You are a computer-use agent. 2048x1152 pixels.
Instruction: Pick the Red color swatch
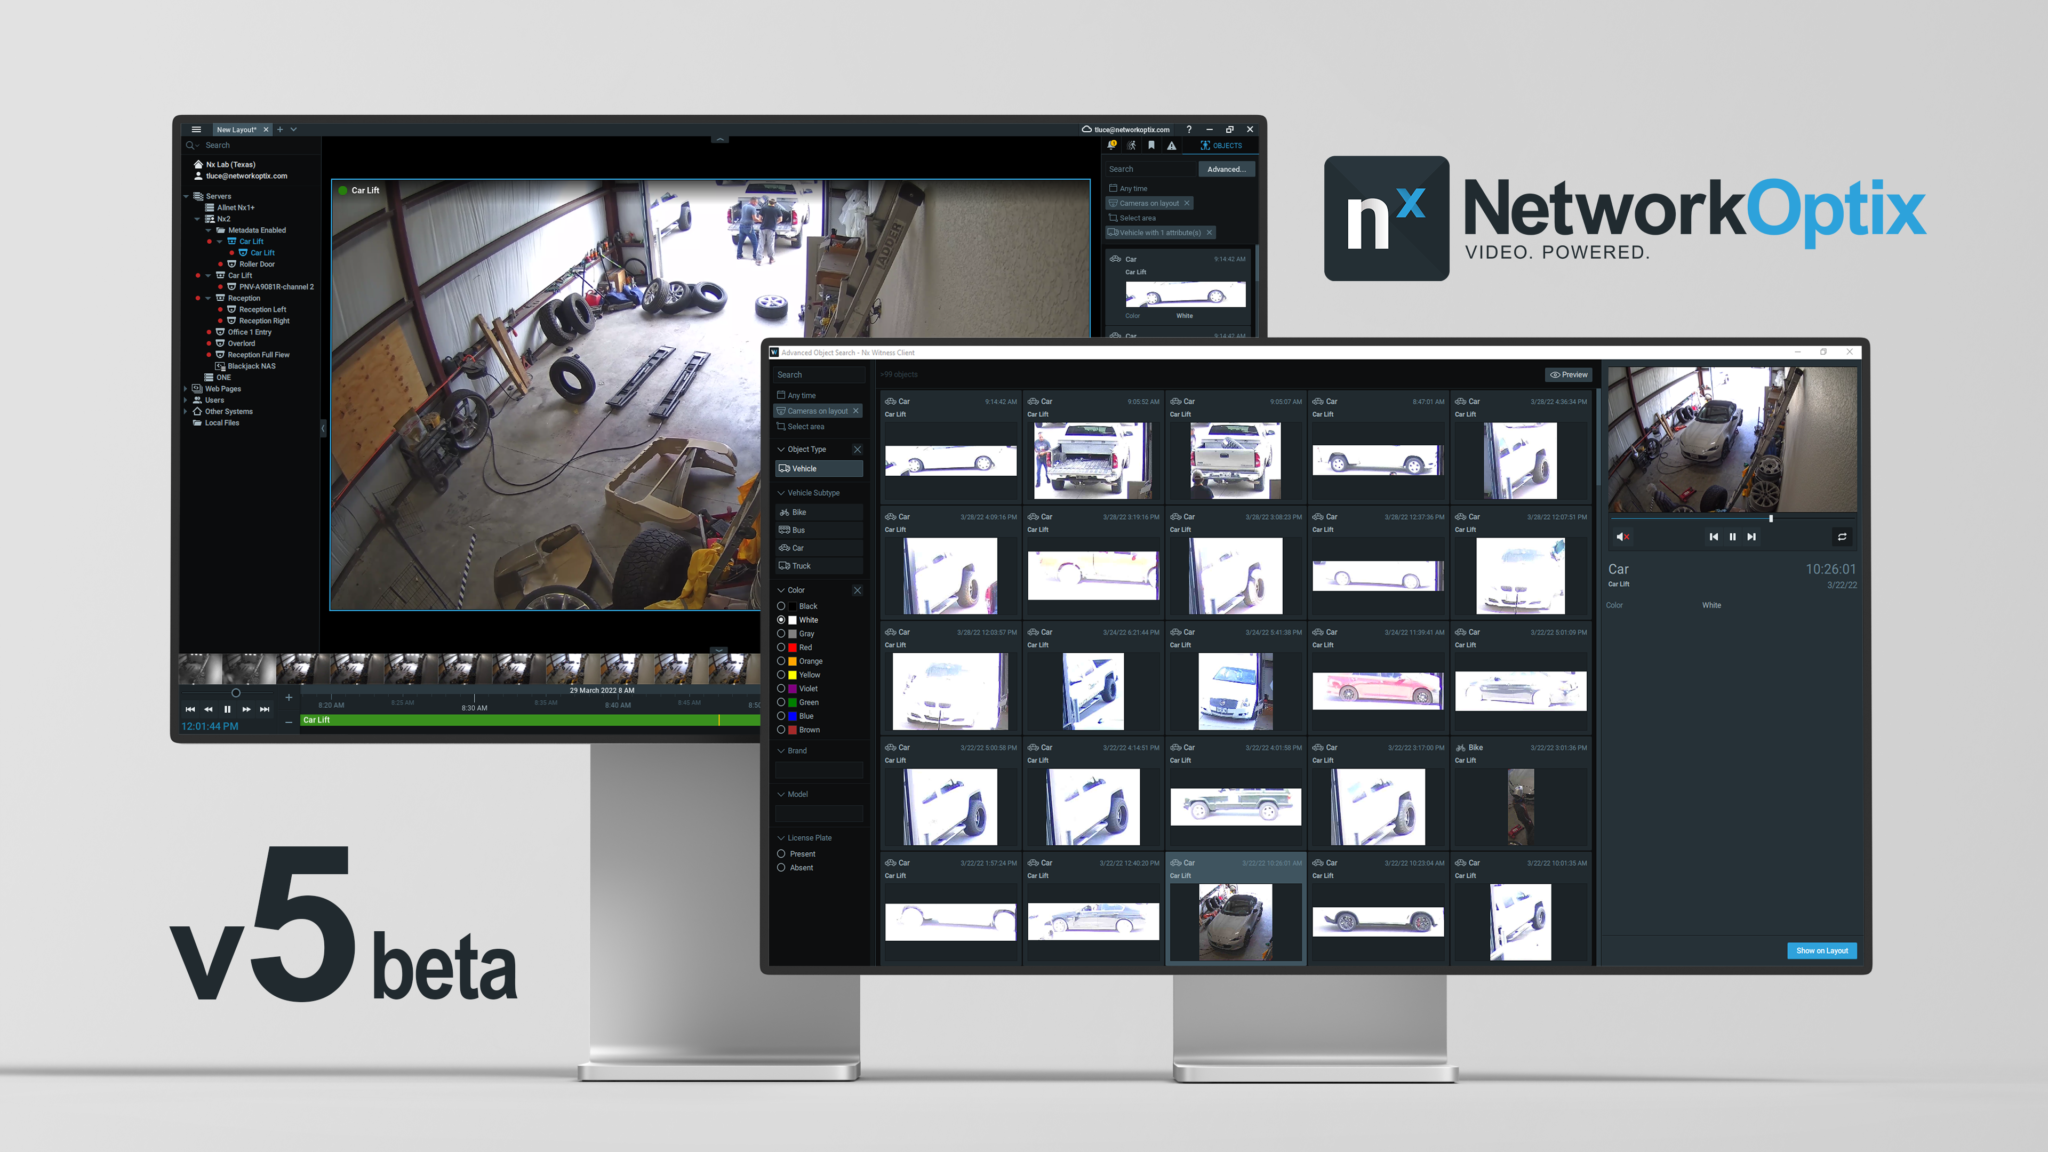(794, 647)
